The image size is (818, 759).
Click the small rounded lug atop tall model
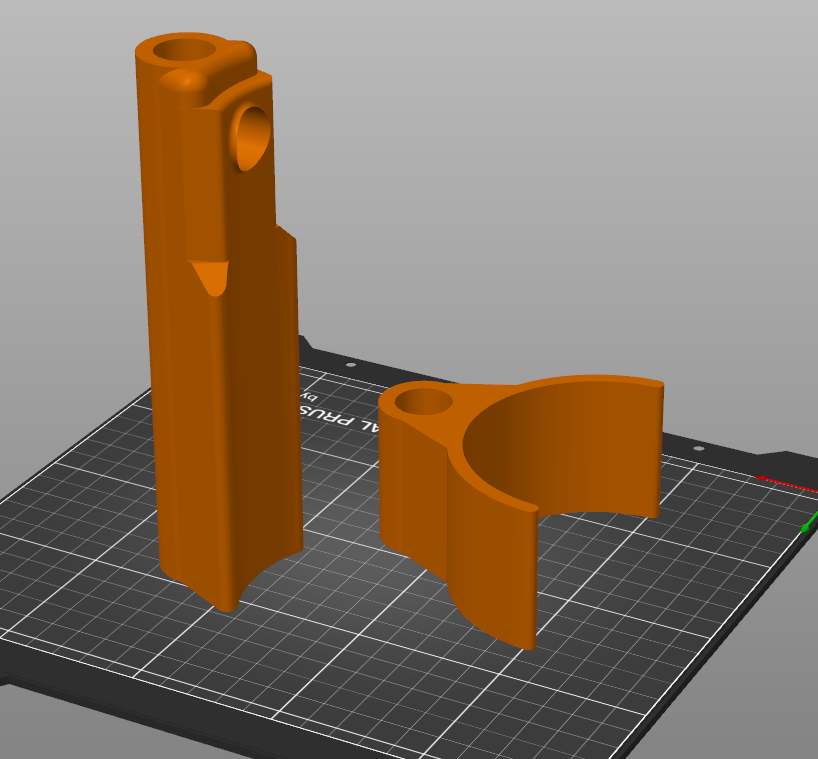pos(183,81)
